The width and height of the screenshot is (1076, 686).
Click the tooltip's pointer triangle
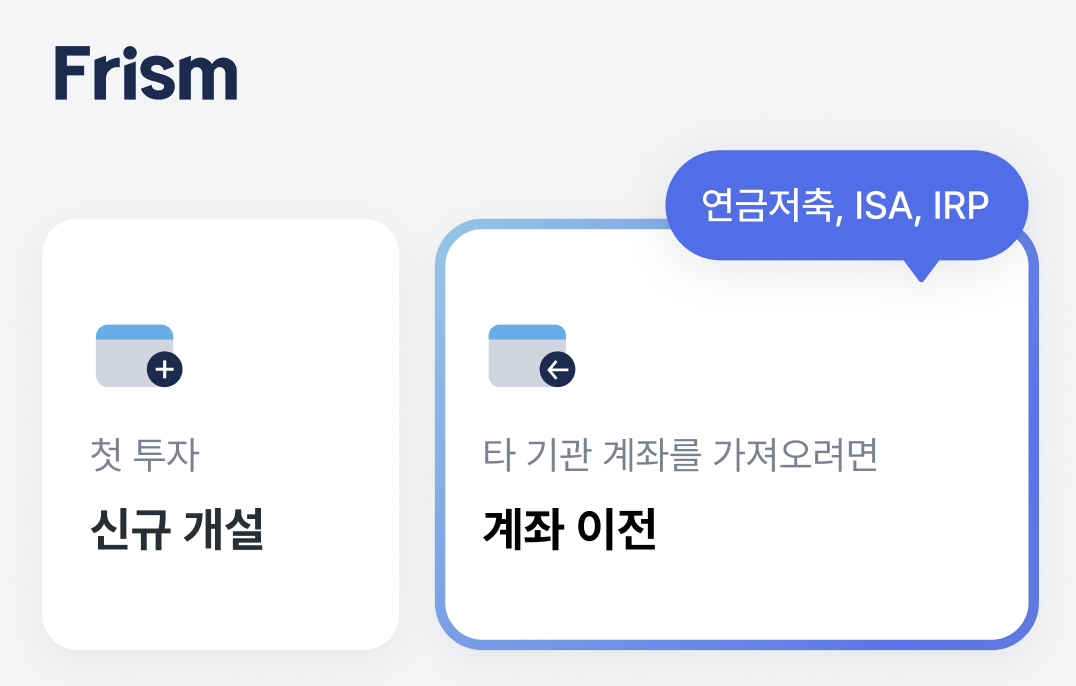point(921,271)
